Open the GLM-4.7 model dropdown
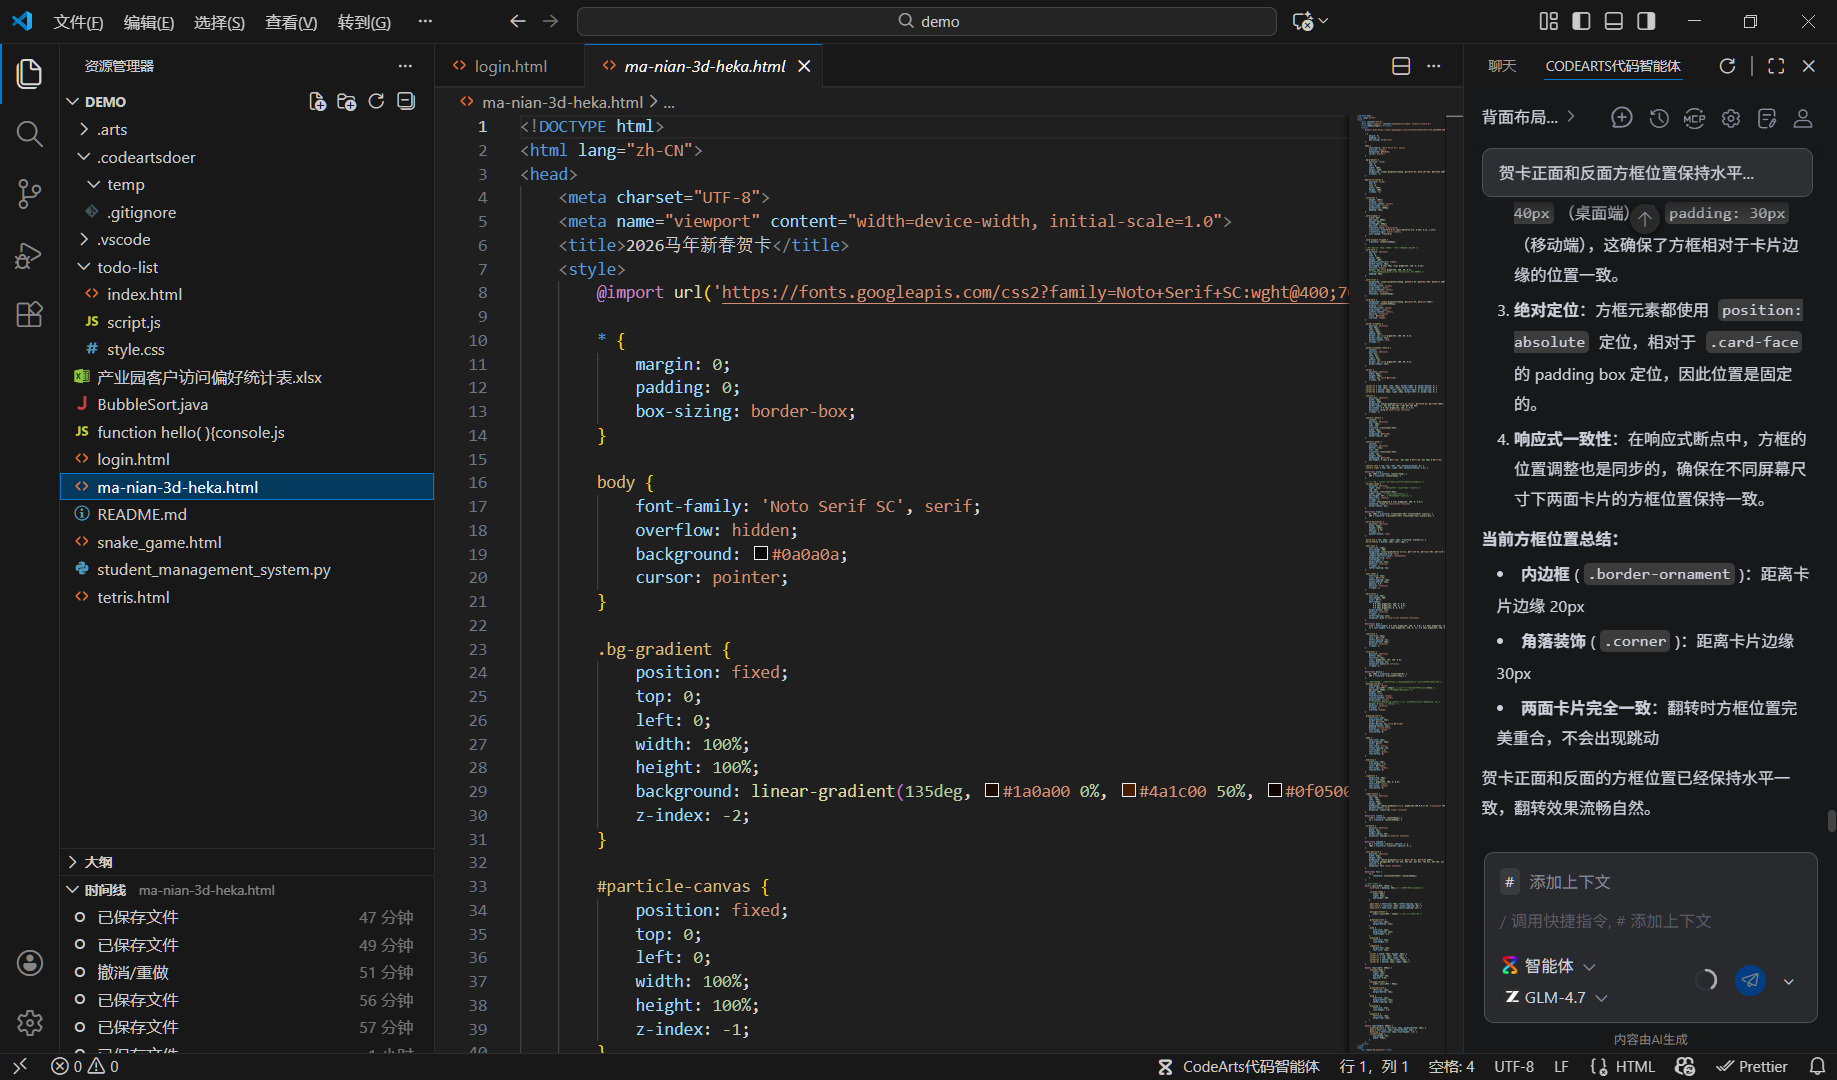The image size is (1837, 1080). click(1557, 997)
